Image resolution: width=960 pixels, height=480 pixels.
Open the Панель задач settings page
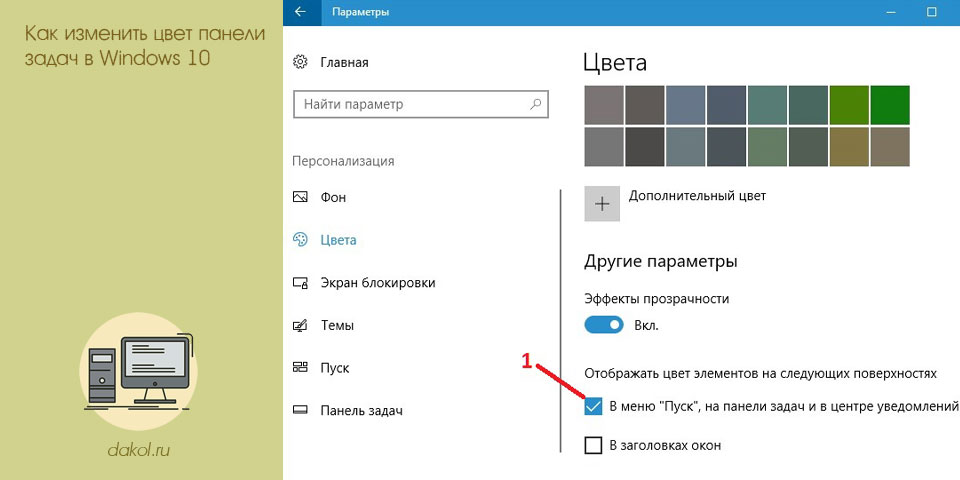coord(361,411)
